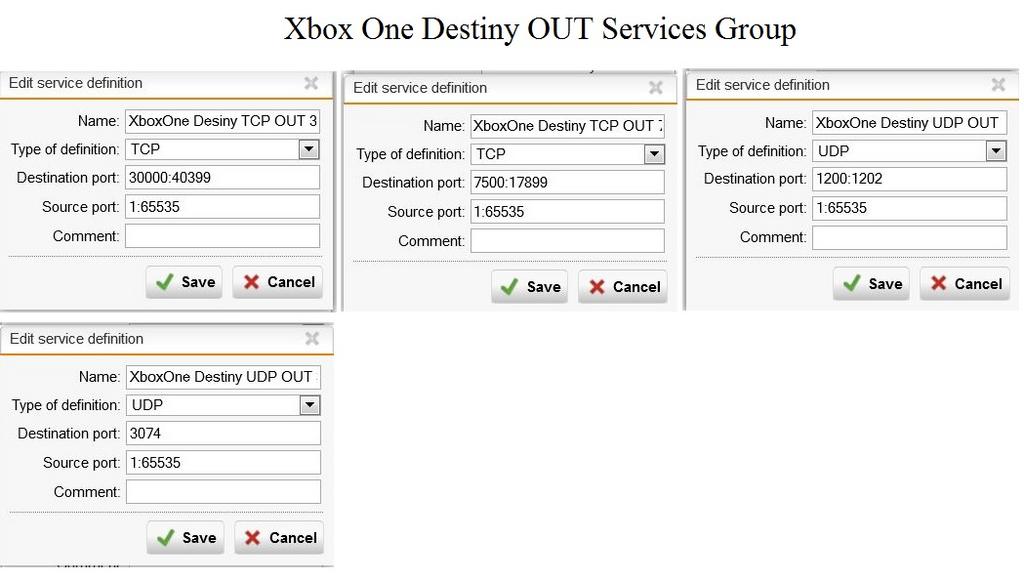
Task: Close the dialog with destination port 7500:17899
Action: click(656, 87)
